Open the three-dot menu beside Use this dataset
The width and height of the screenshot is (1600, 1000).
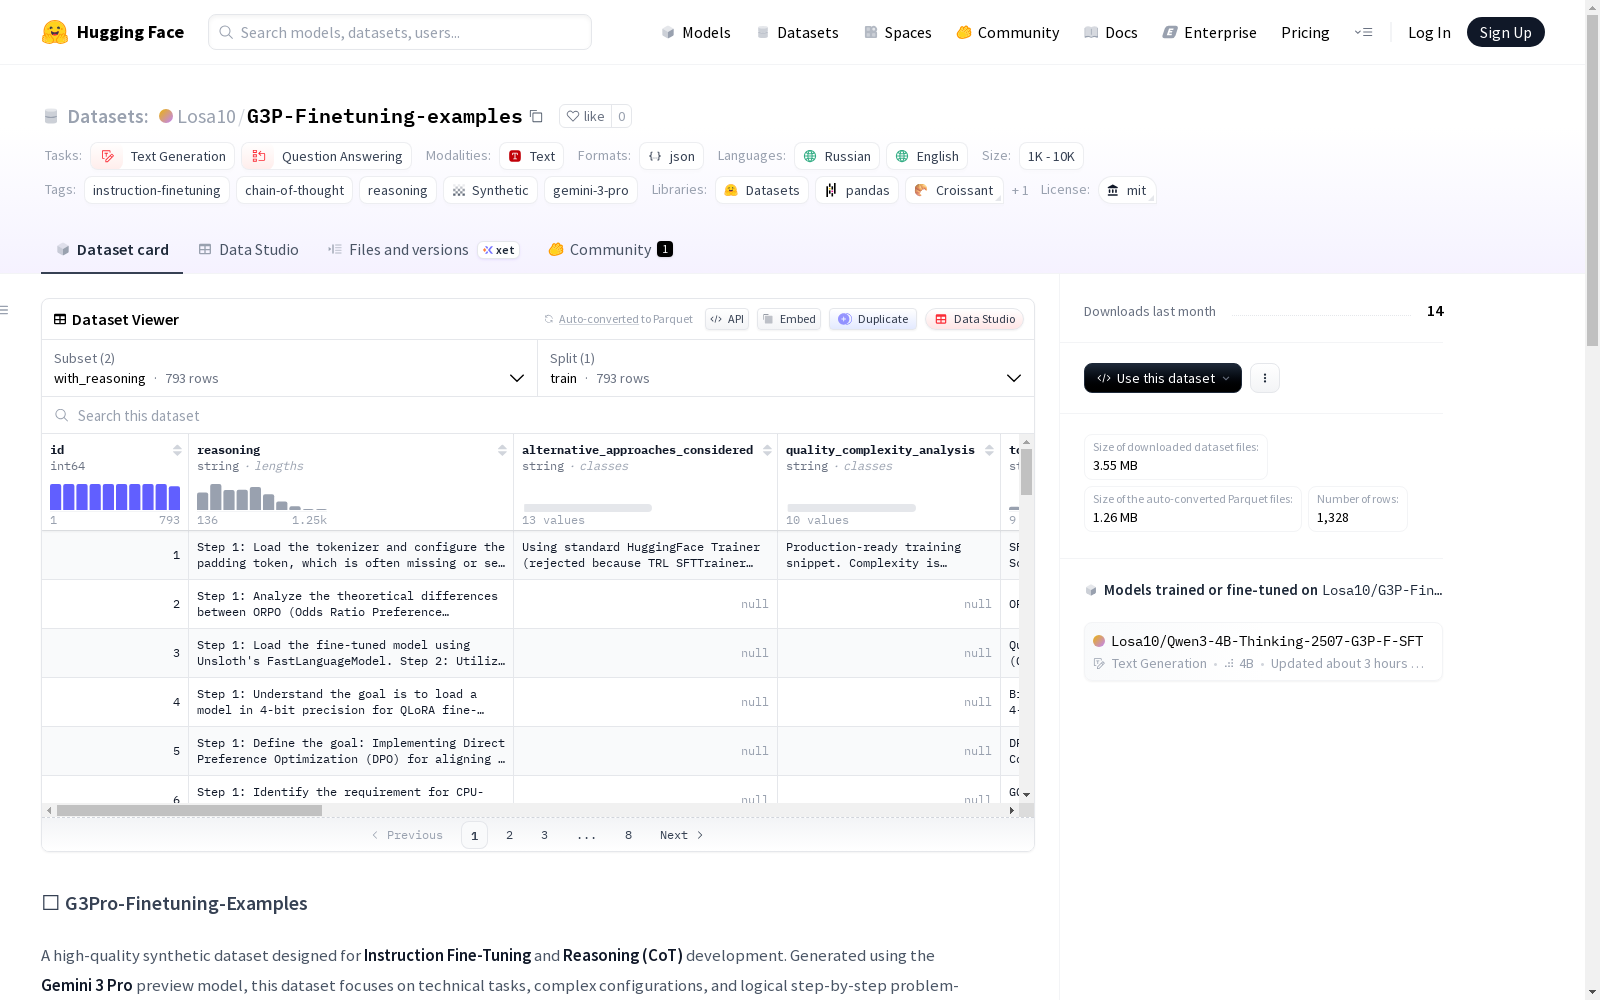pyautogui.click(x=1265, y=378)
